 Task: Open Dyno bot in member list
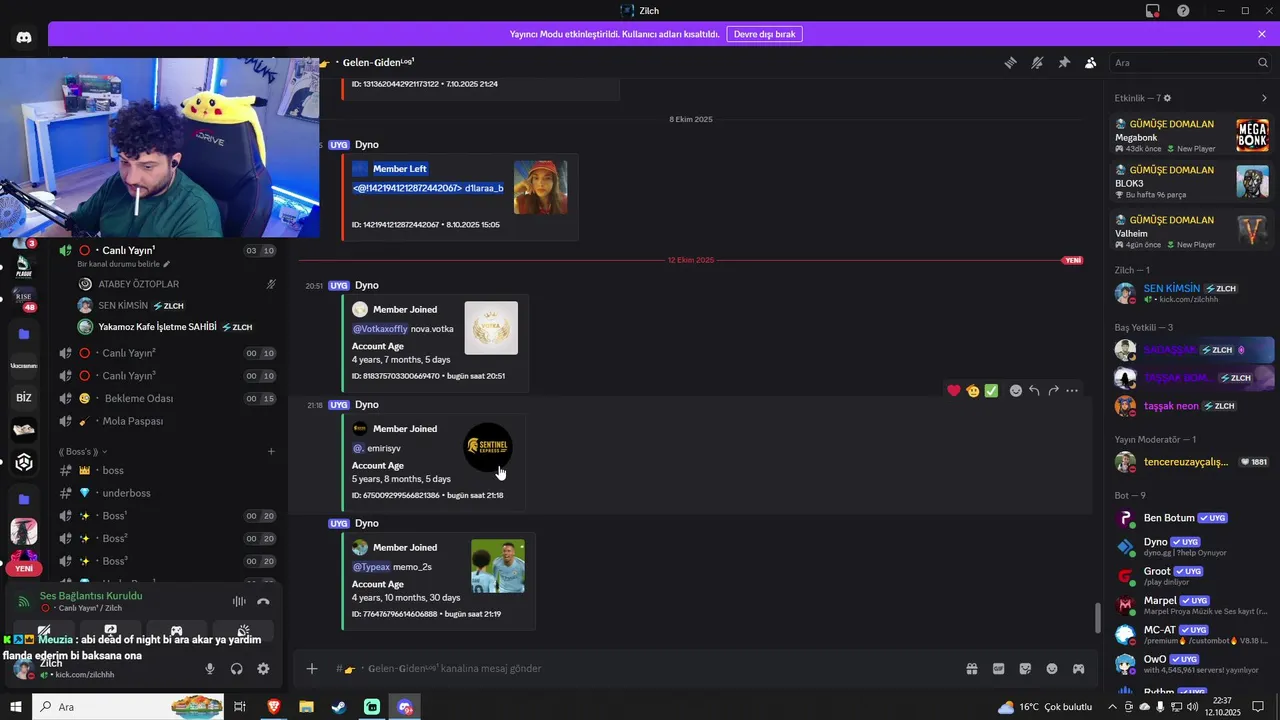pos(1192,546)
